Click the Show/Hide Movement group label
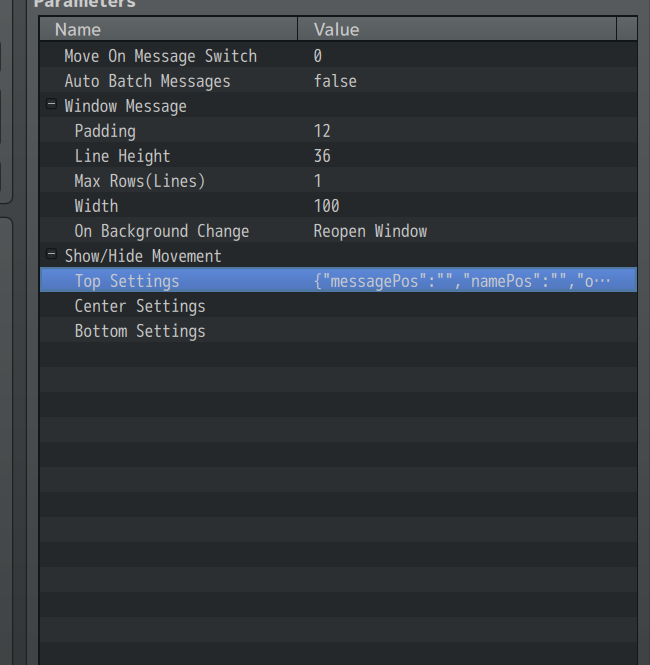 point(143,256)
